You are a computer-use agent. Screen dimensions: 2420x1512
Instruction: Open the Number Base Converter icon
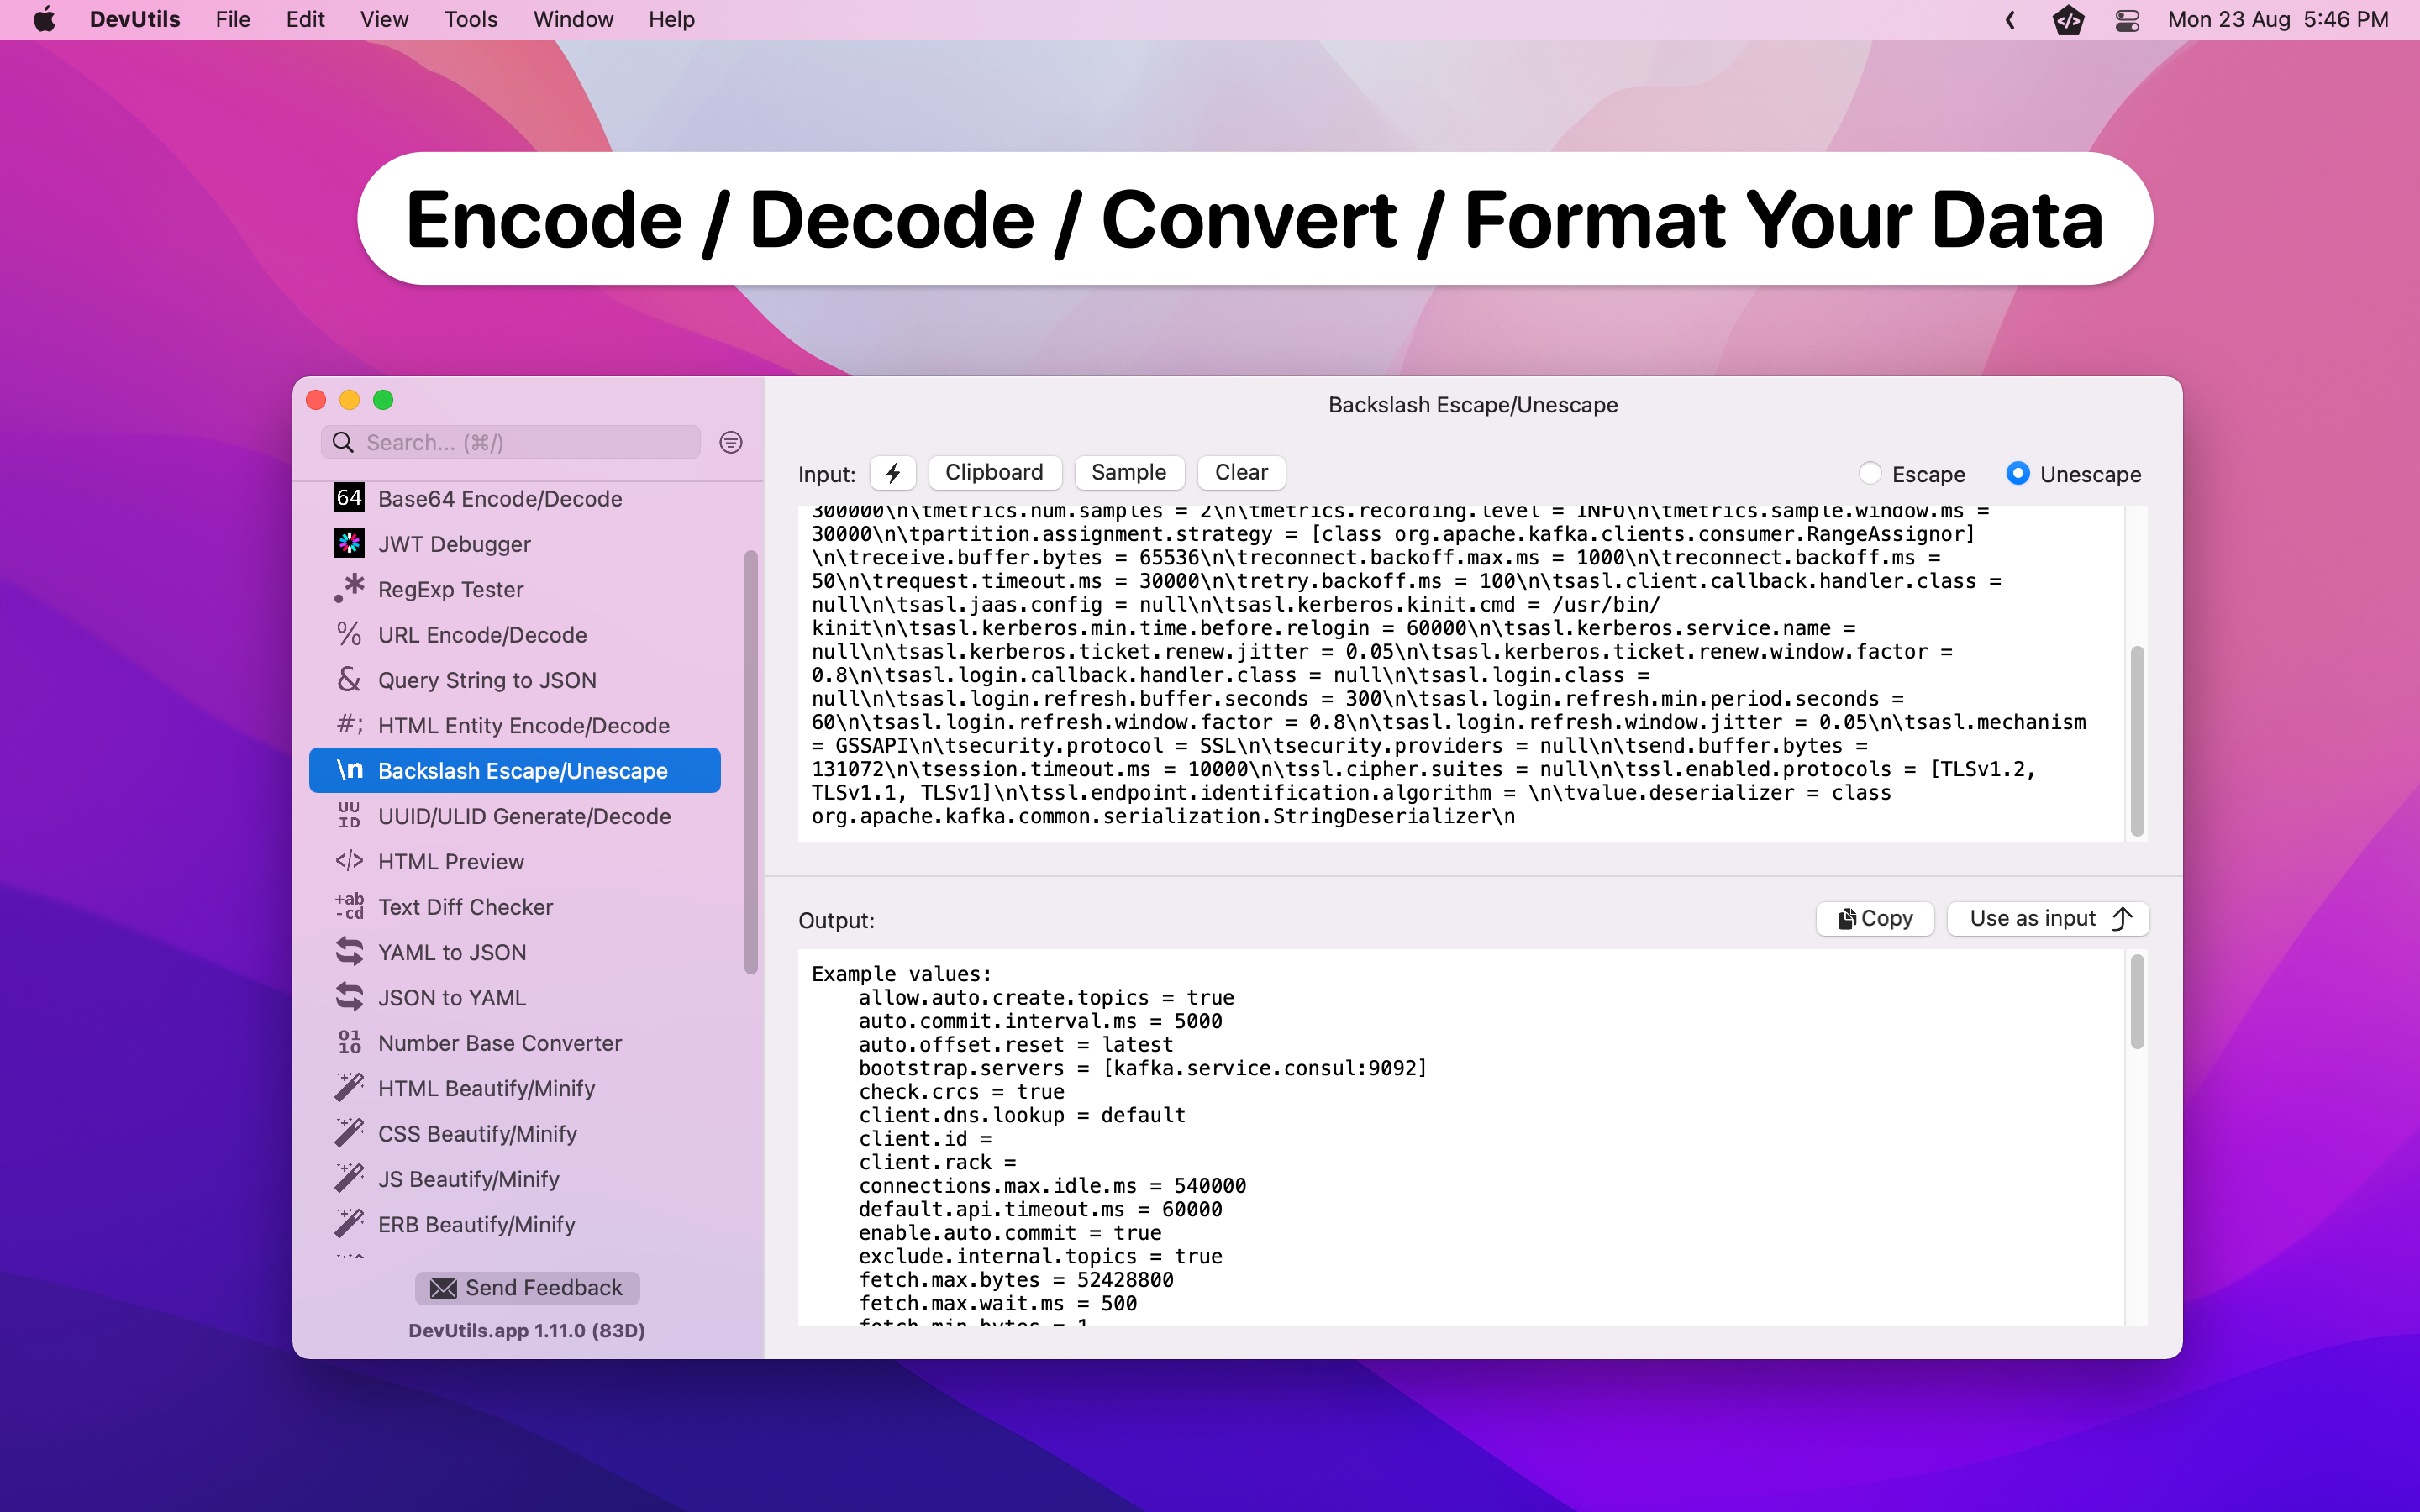(x=349, y=1042)
